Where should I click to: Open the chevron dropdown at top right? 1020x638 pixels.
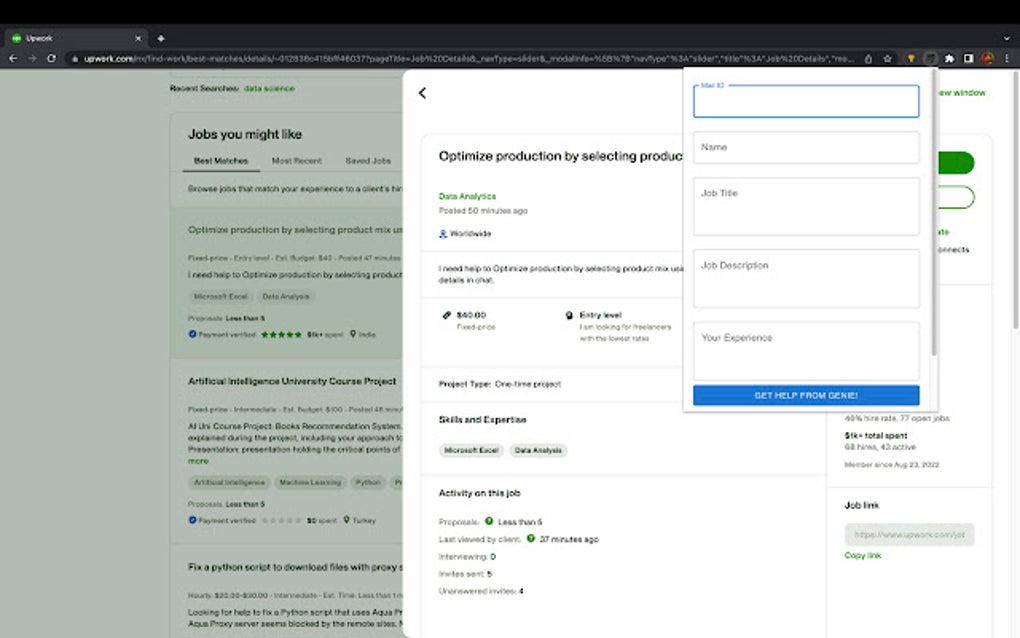tap(1005, 37)
